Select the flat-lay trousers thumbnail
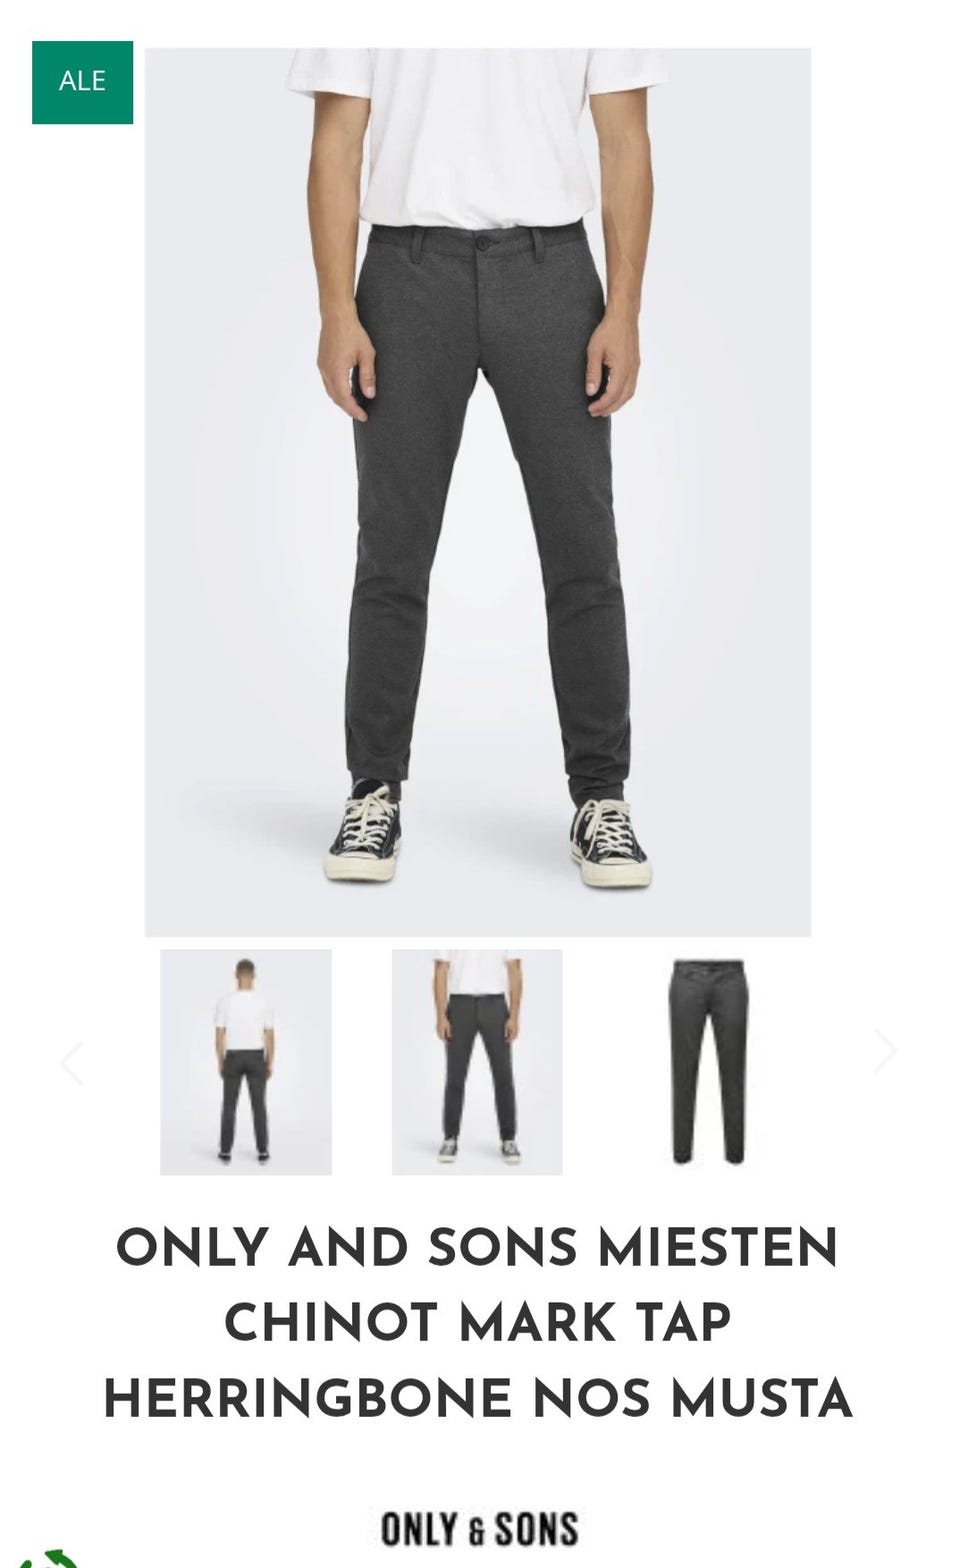The width and height of the screenshot is (960, 1568). point(708,1062)
